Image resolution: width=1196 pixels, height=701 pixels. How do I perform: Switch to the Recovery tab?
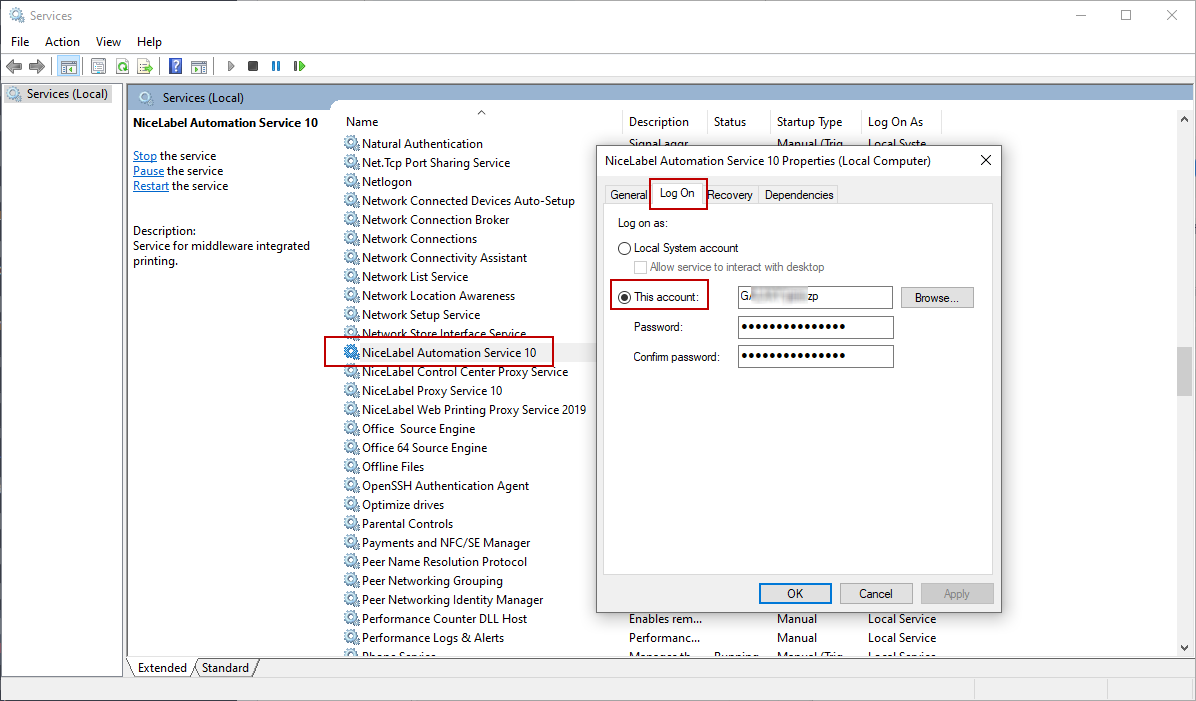[x=730, y=195]
